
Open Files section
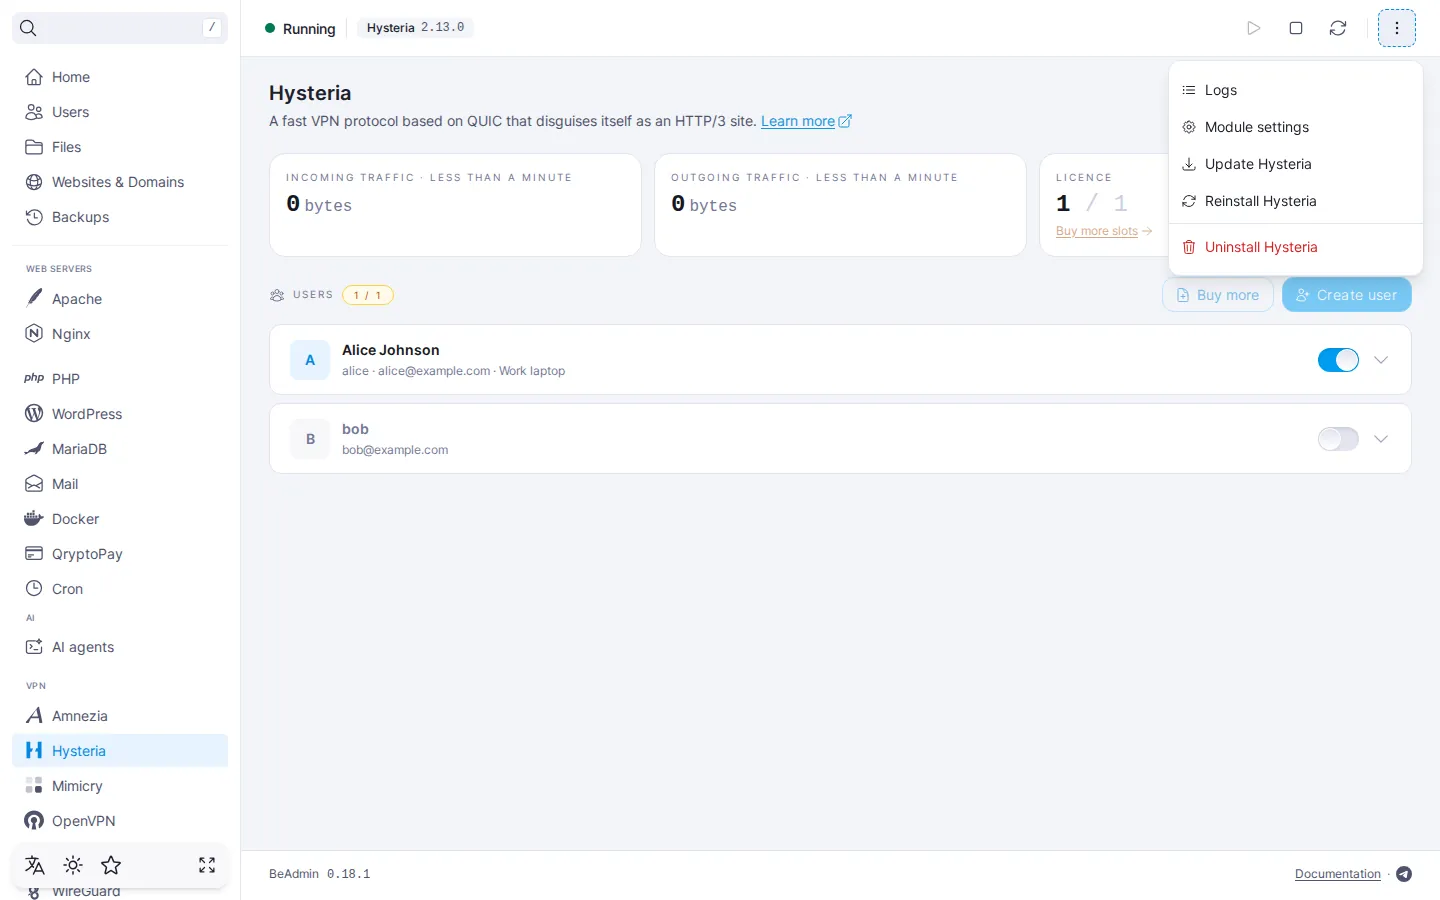pos(120,147)
